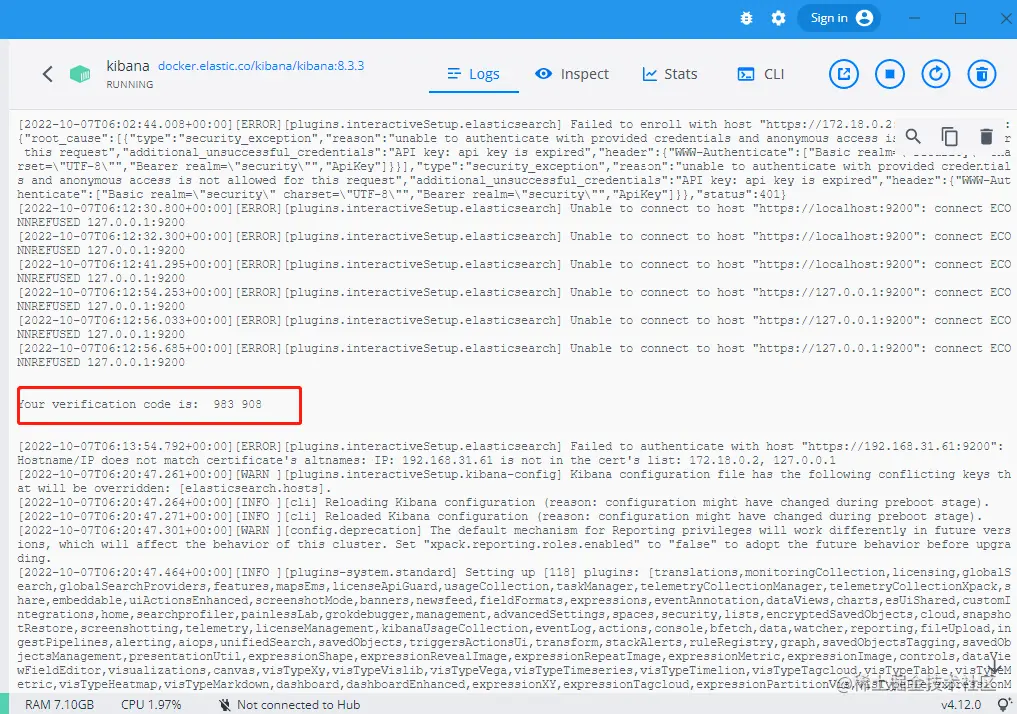Screen dimensions: 1017x714
Task: Open the CLI tab
Action: tap(761, 74)
